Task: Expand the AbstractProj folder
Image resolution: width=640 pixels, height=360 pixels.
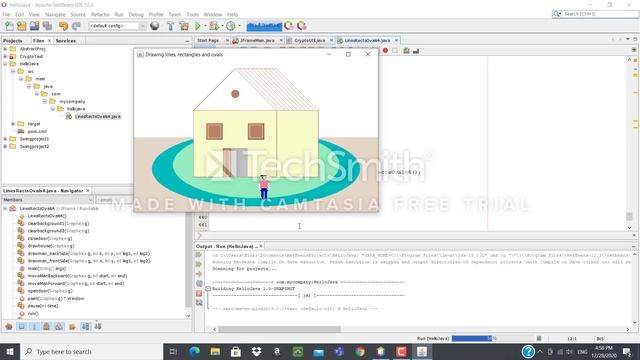Action: coord(5,49)
